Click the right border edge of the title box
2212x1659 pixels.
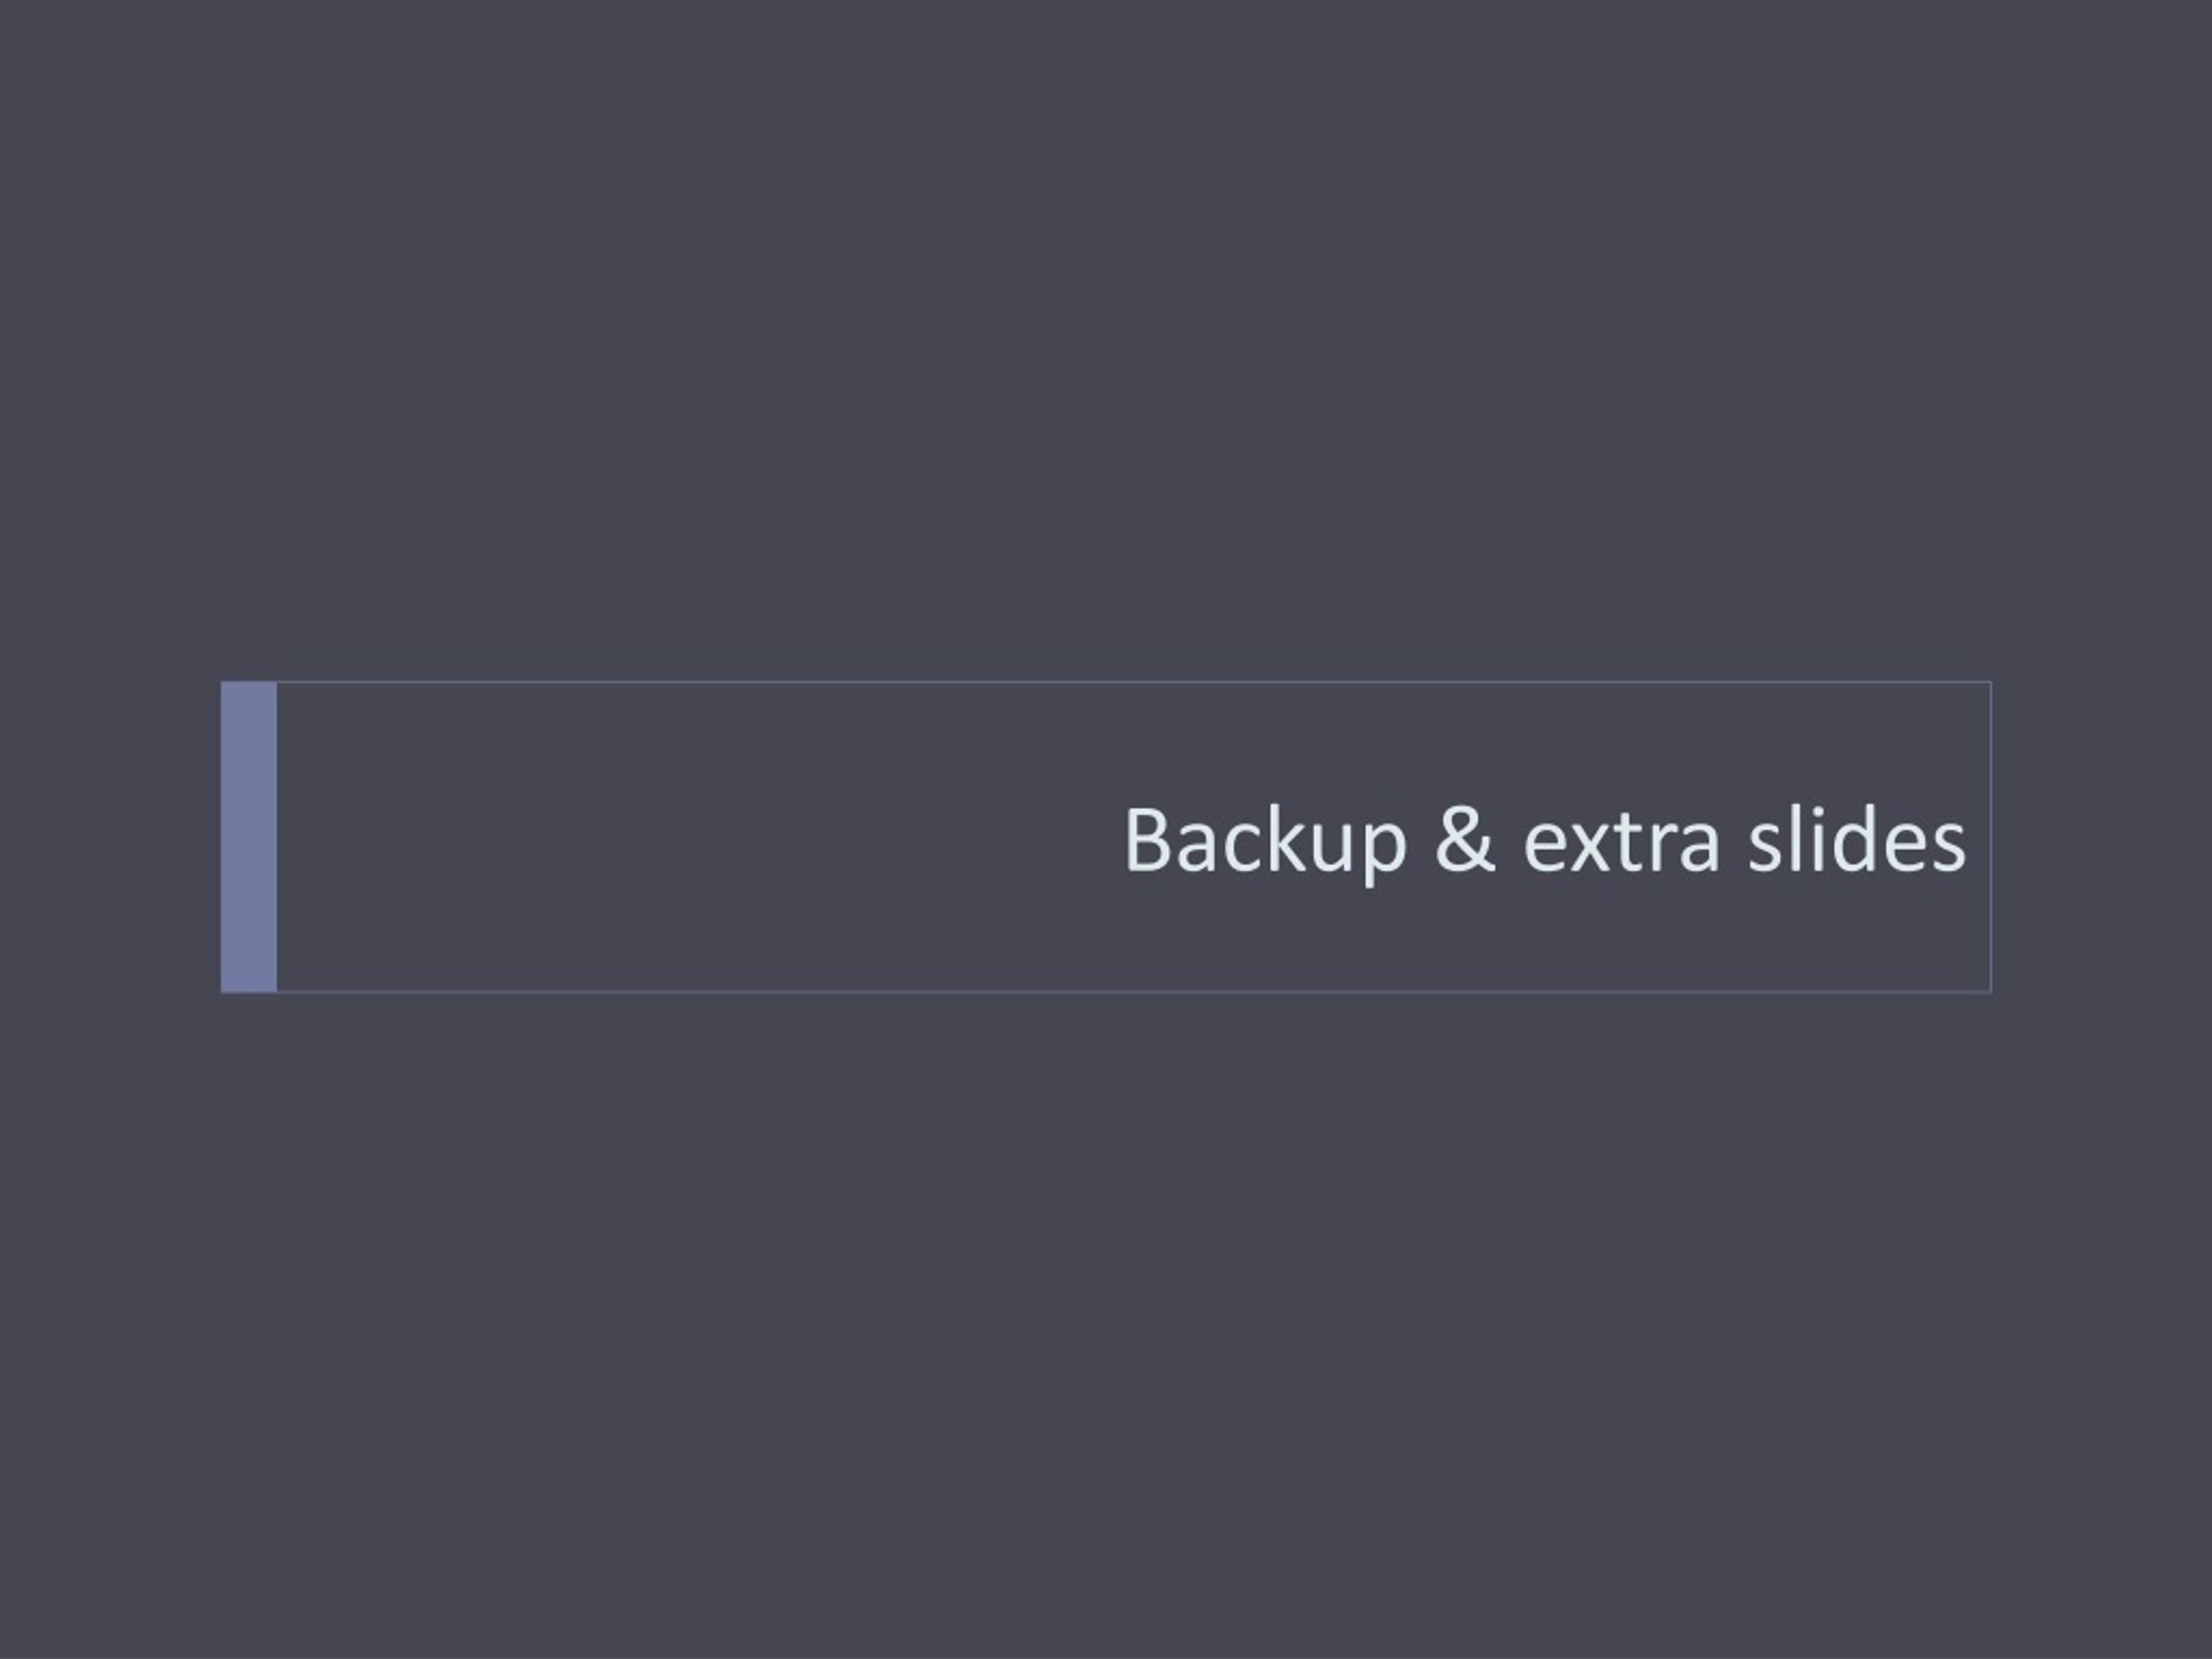pos(1990,837)
